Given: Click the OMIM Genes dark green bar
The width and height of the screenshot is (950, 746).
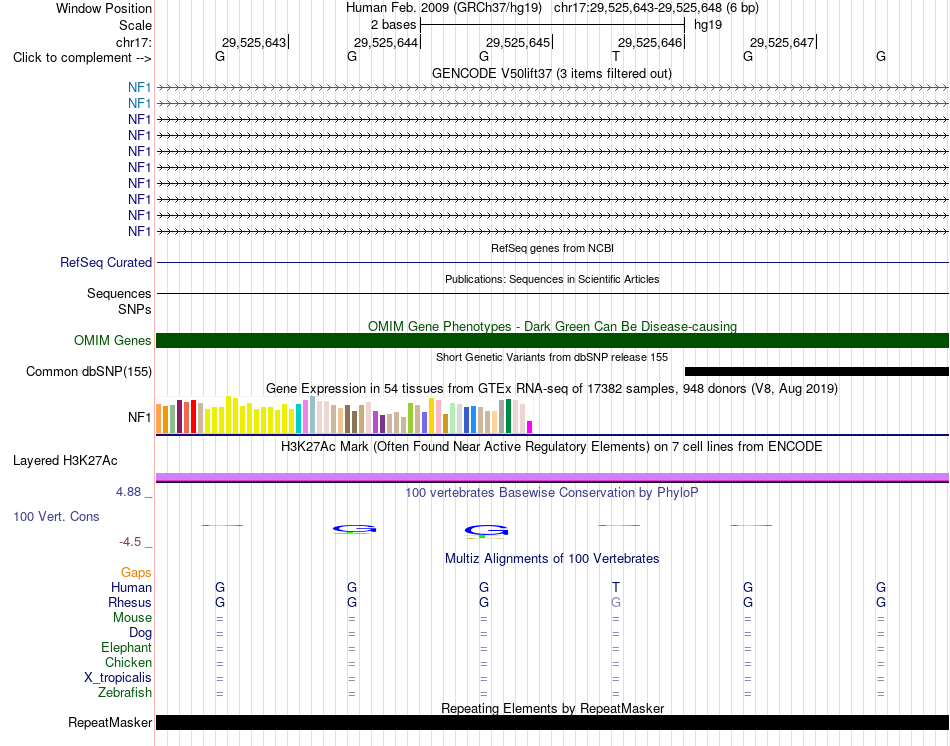Looking at the screenshot, I should pos(553,341).
